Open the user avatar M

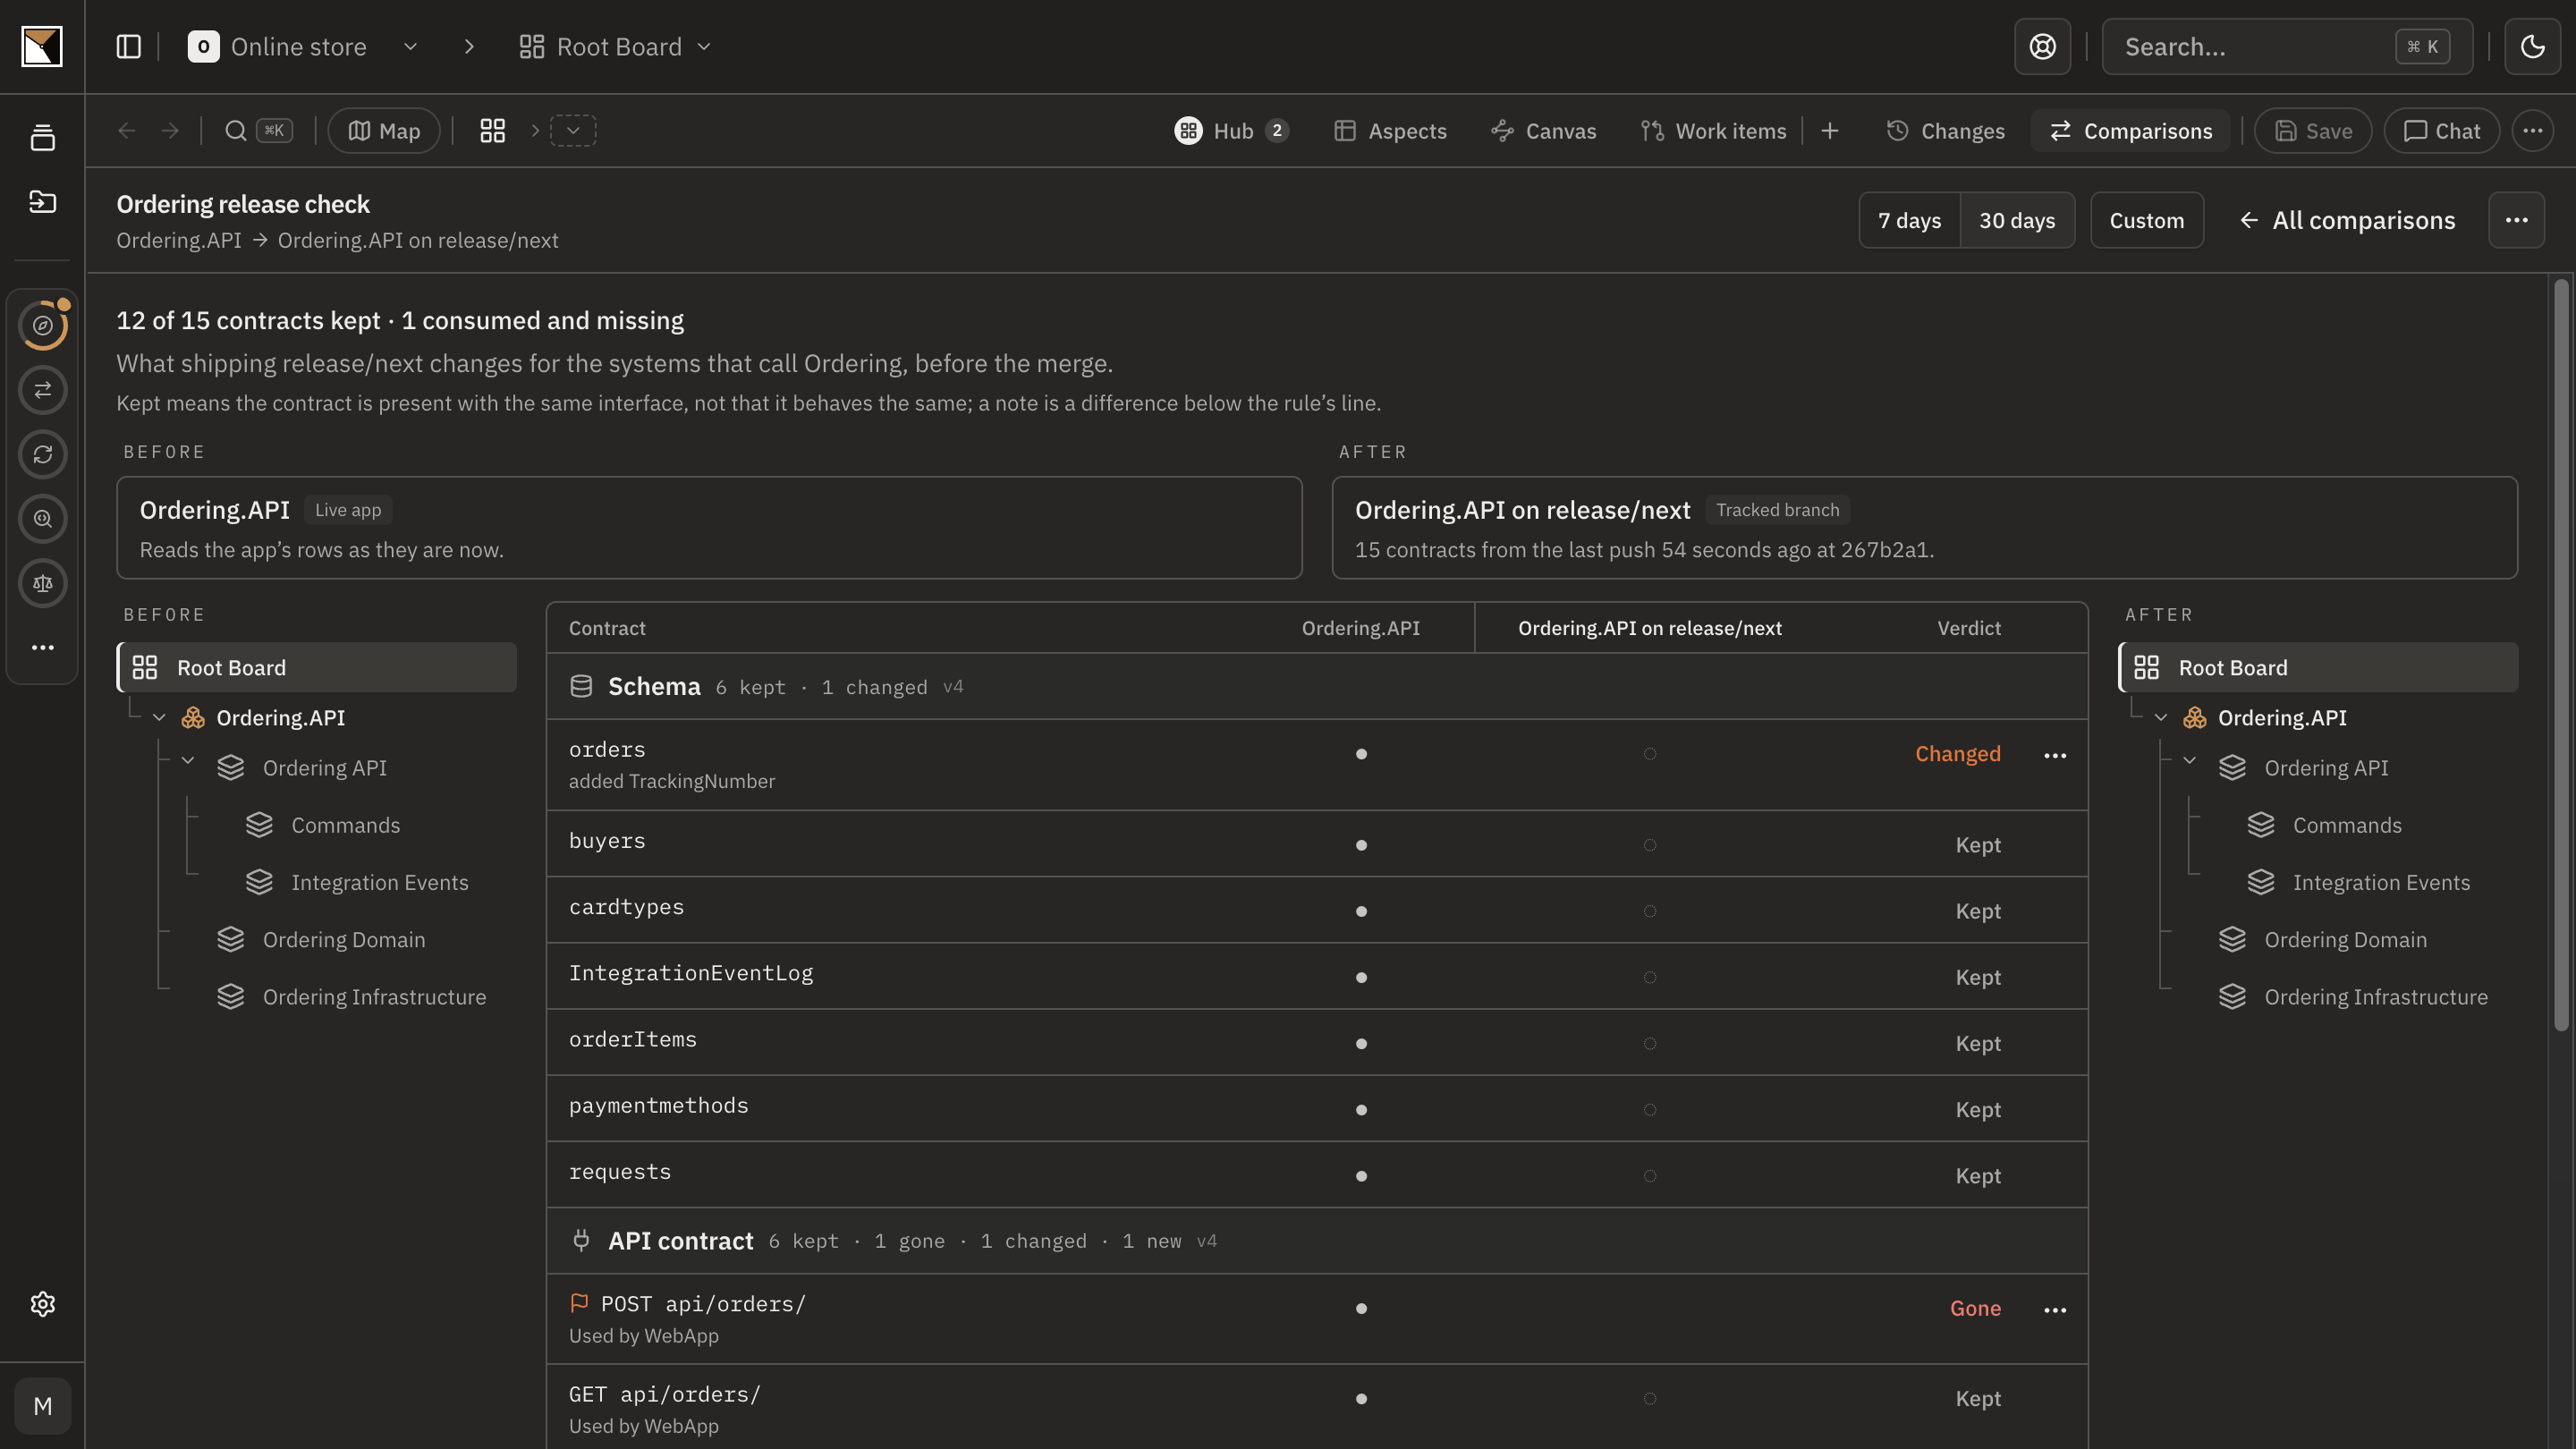point(43,1406)
